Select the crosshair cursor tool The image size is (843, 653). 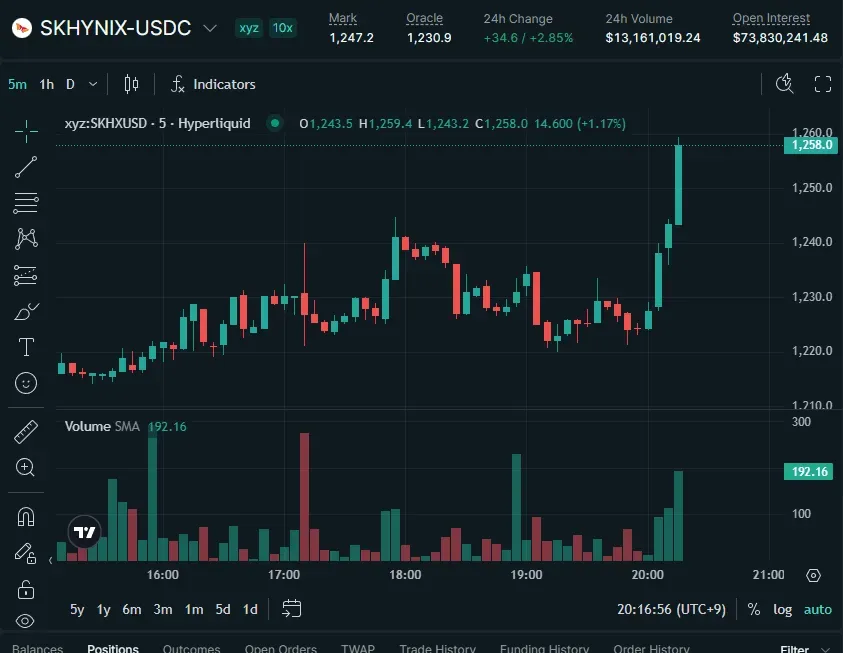[26, 131]
